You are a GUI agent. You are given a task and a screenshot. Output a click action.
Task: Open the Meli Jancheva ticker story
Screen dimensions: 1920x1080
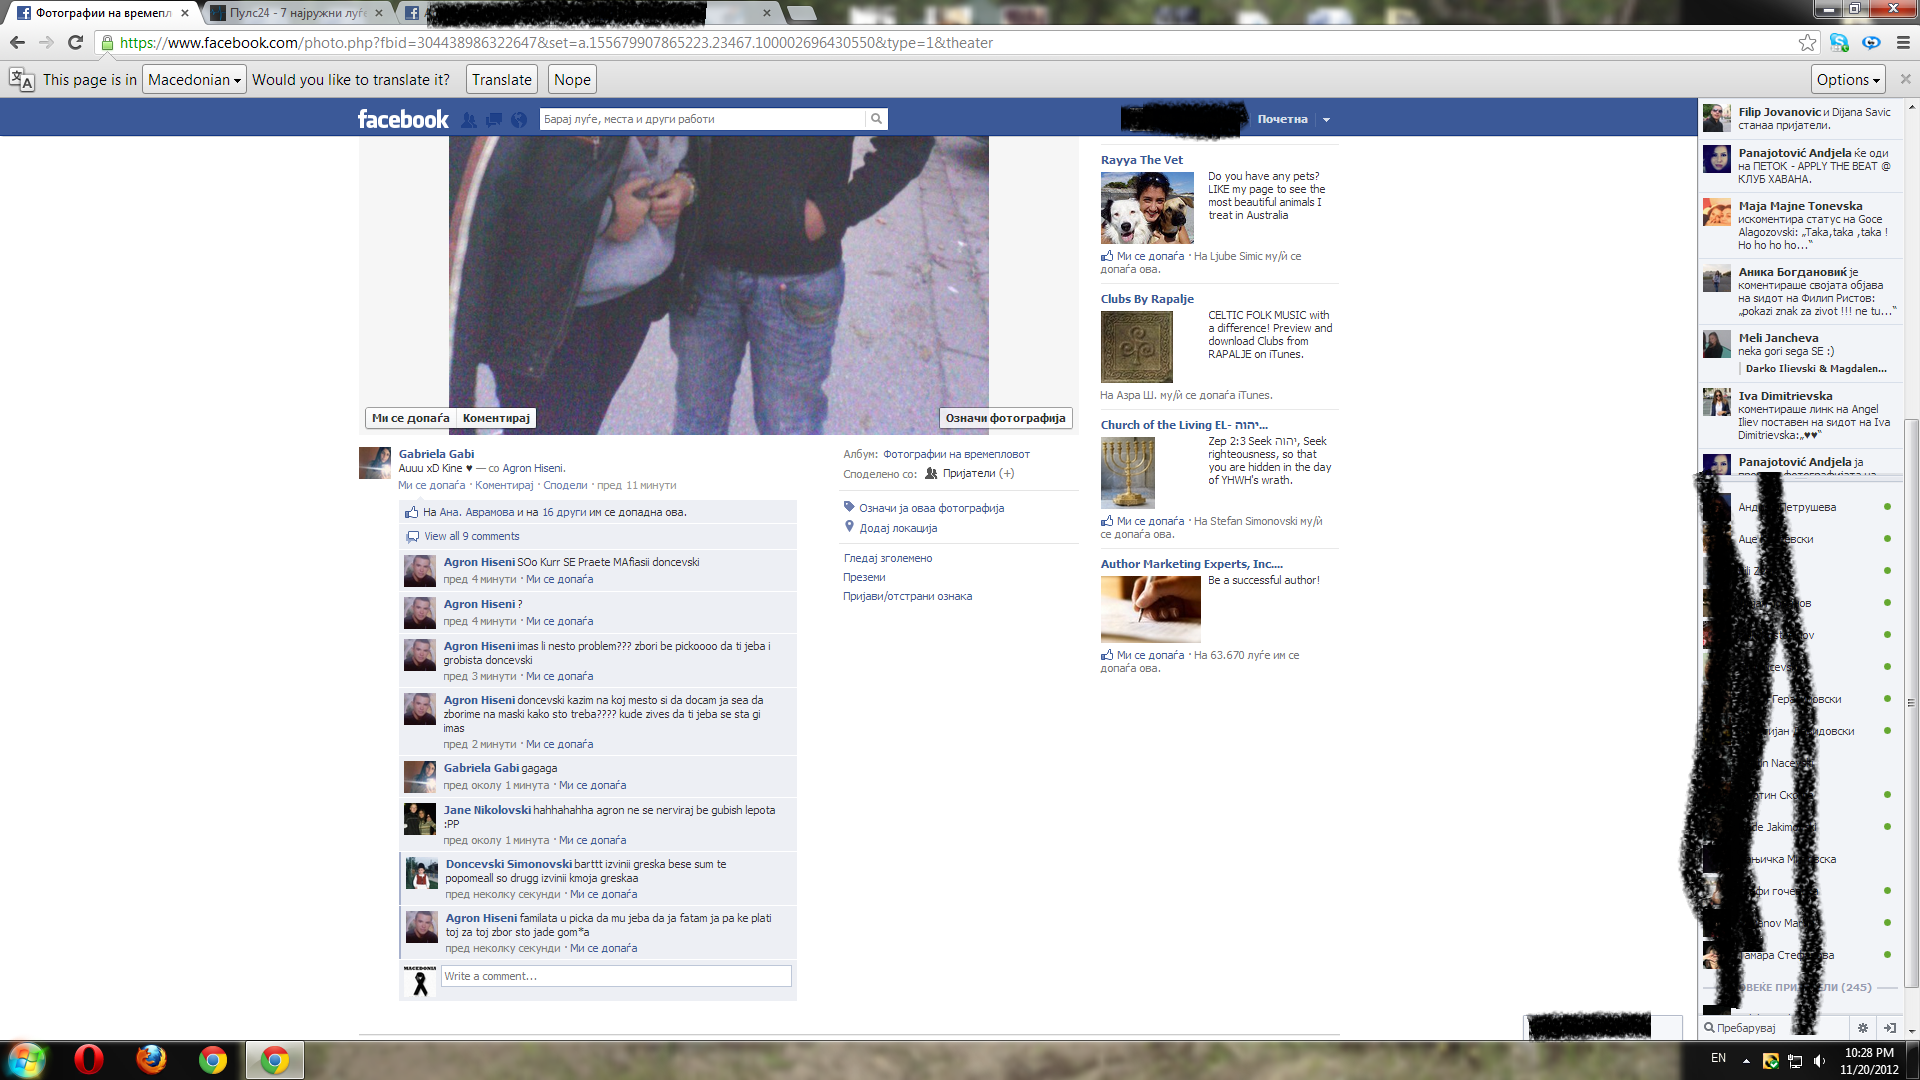[x=1799, y=353]
